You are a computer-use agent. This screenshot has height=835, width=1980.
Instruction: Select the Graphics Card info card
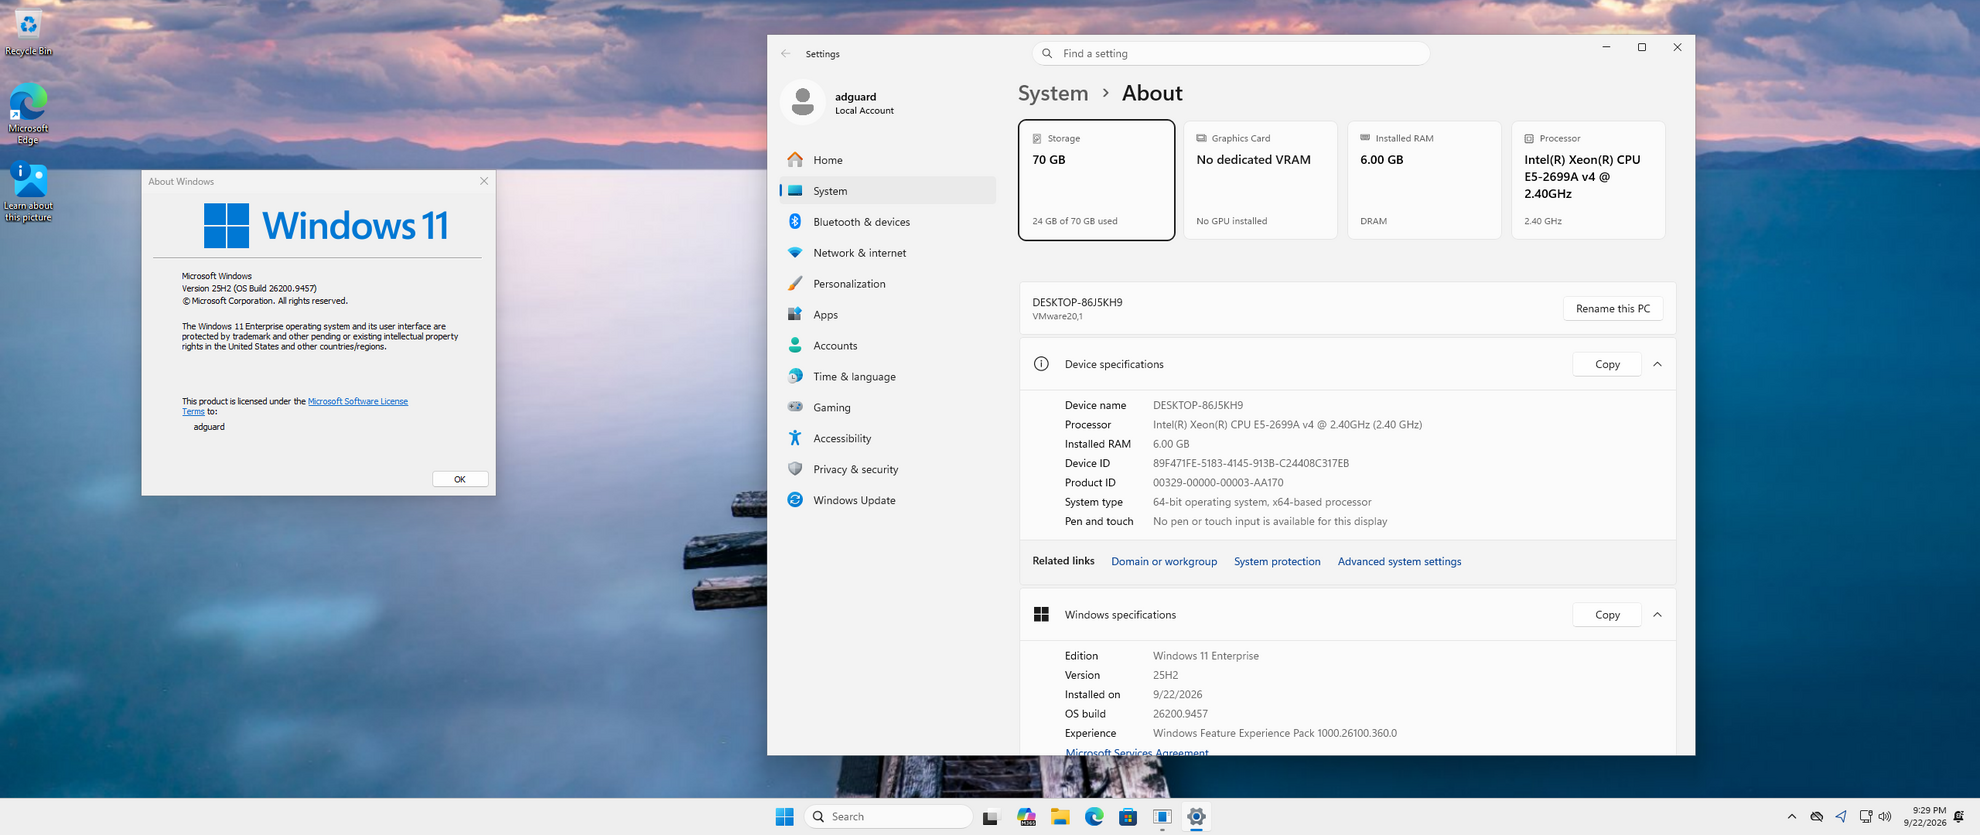tap(1260, 180)
